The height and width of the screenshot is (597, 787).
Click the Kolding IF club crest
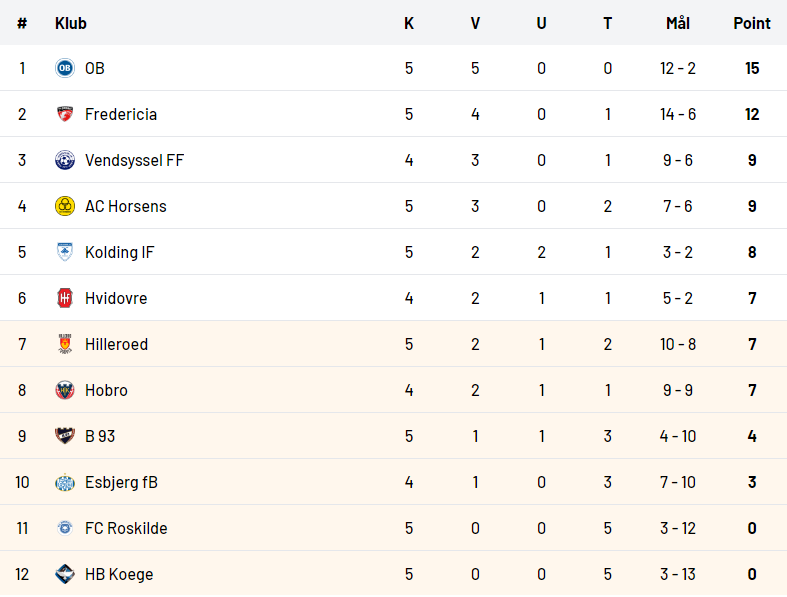coord(65,252)
